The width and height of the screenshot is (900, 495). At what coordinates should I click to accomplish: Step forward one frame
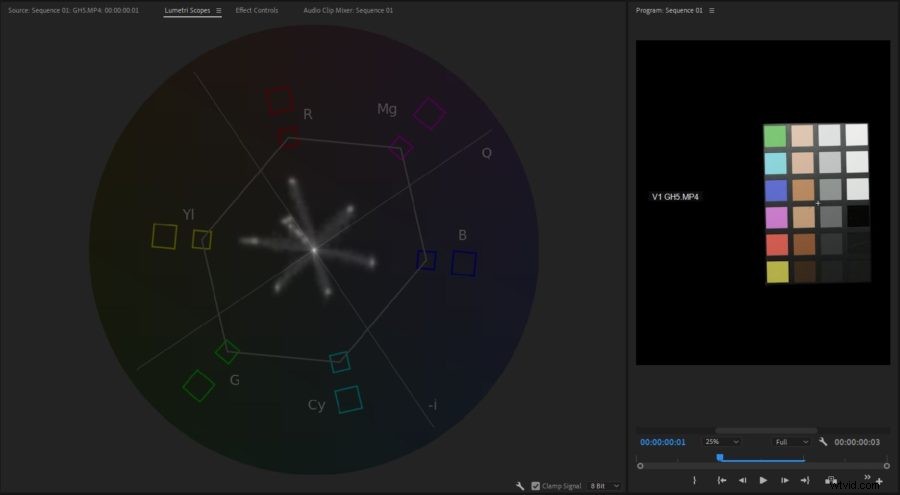(x=784, y=480)
